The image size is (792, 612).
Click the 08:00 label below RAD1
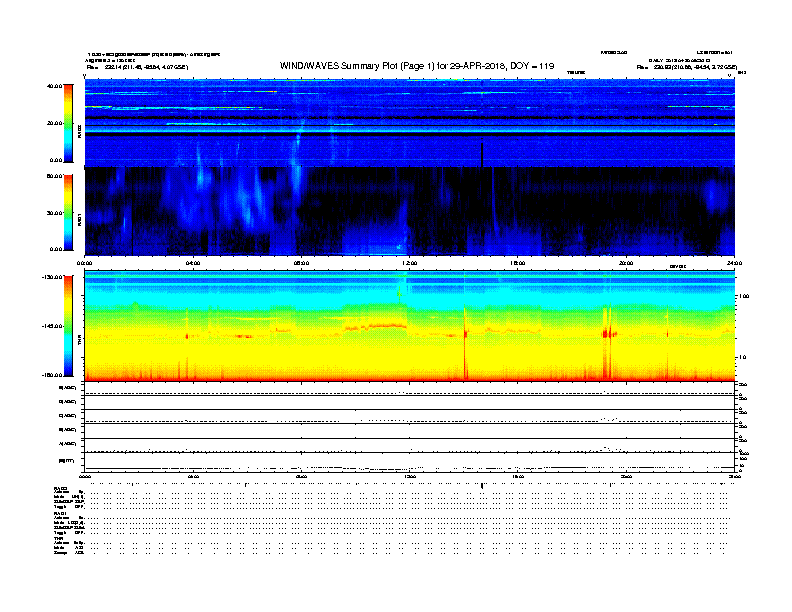click(x=301, y=263)
